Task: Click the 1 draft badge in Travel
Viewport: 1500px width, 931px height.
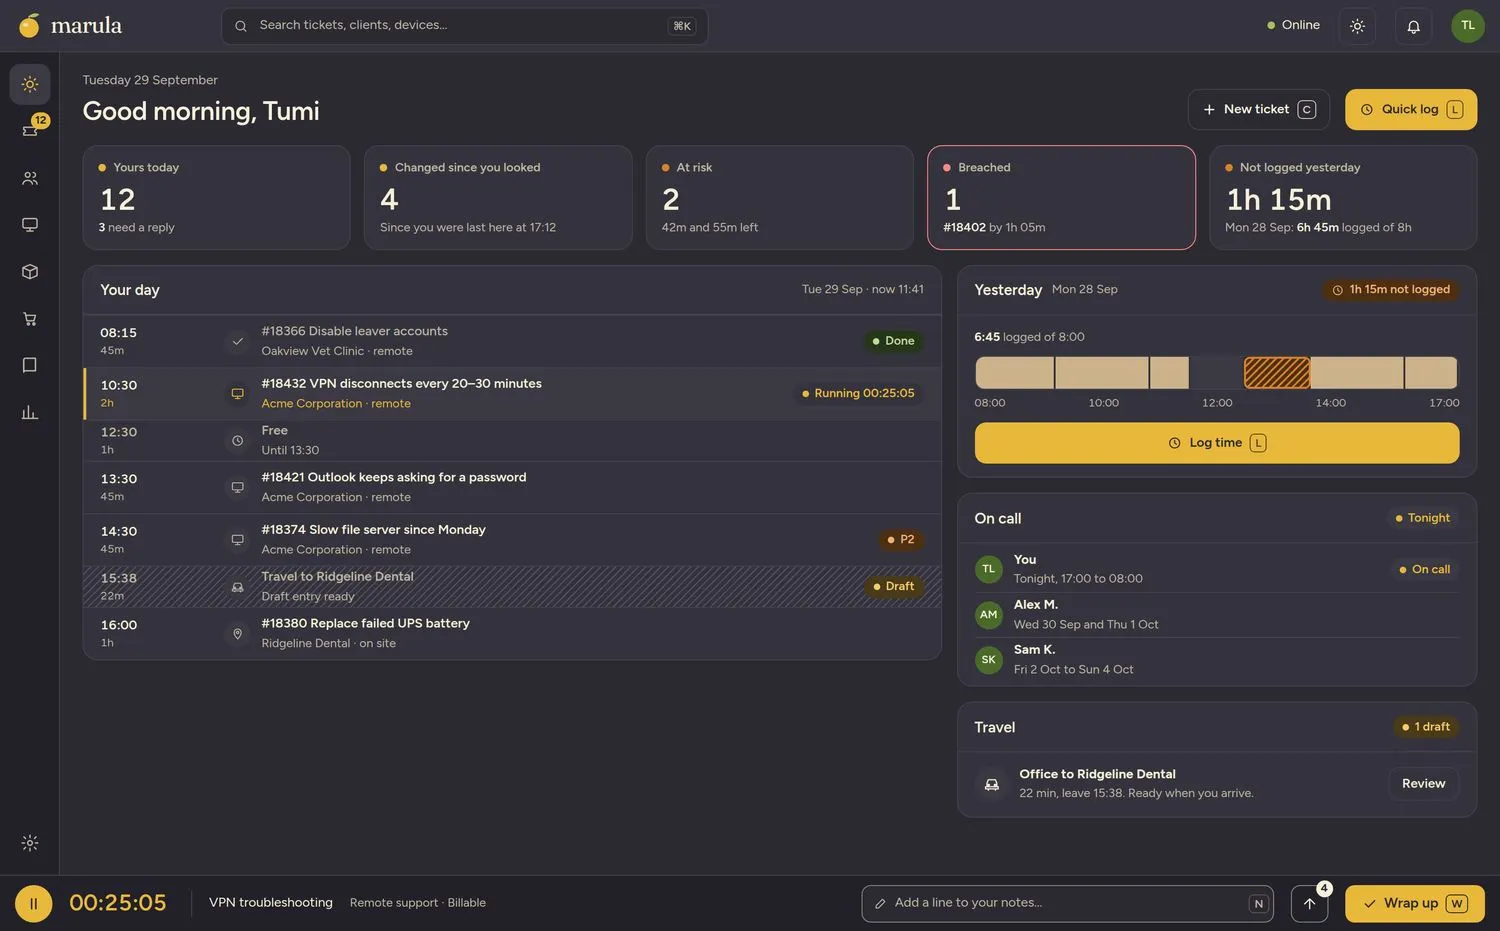Action: pyautogui.click(x=1426, y=727)
